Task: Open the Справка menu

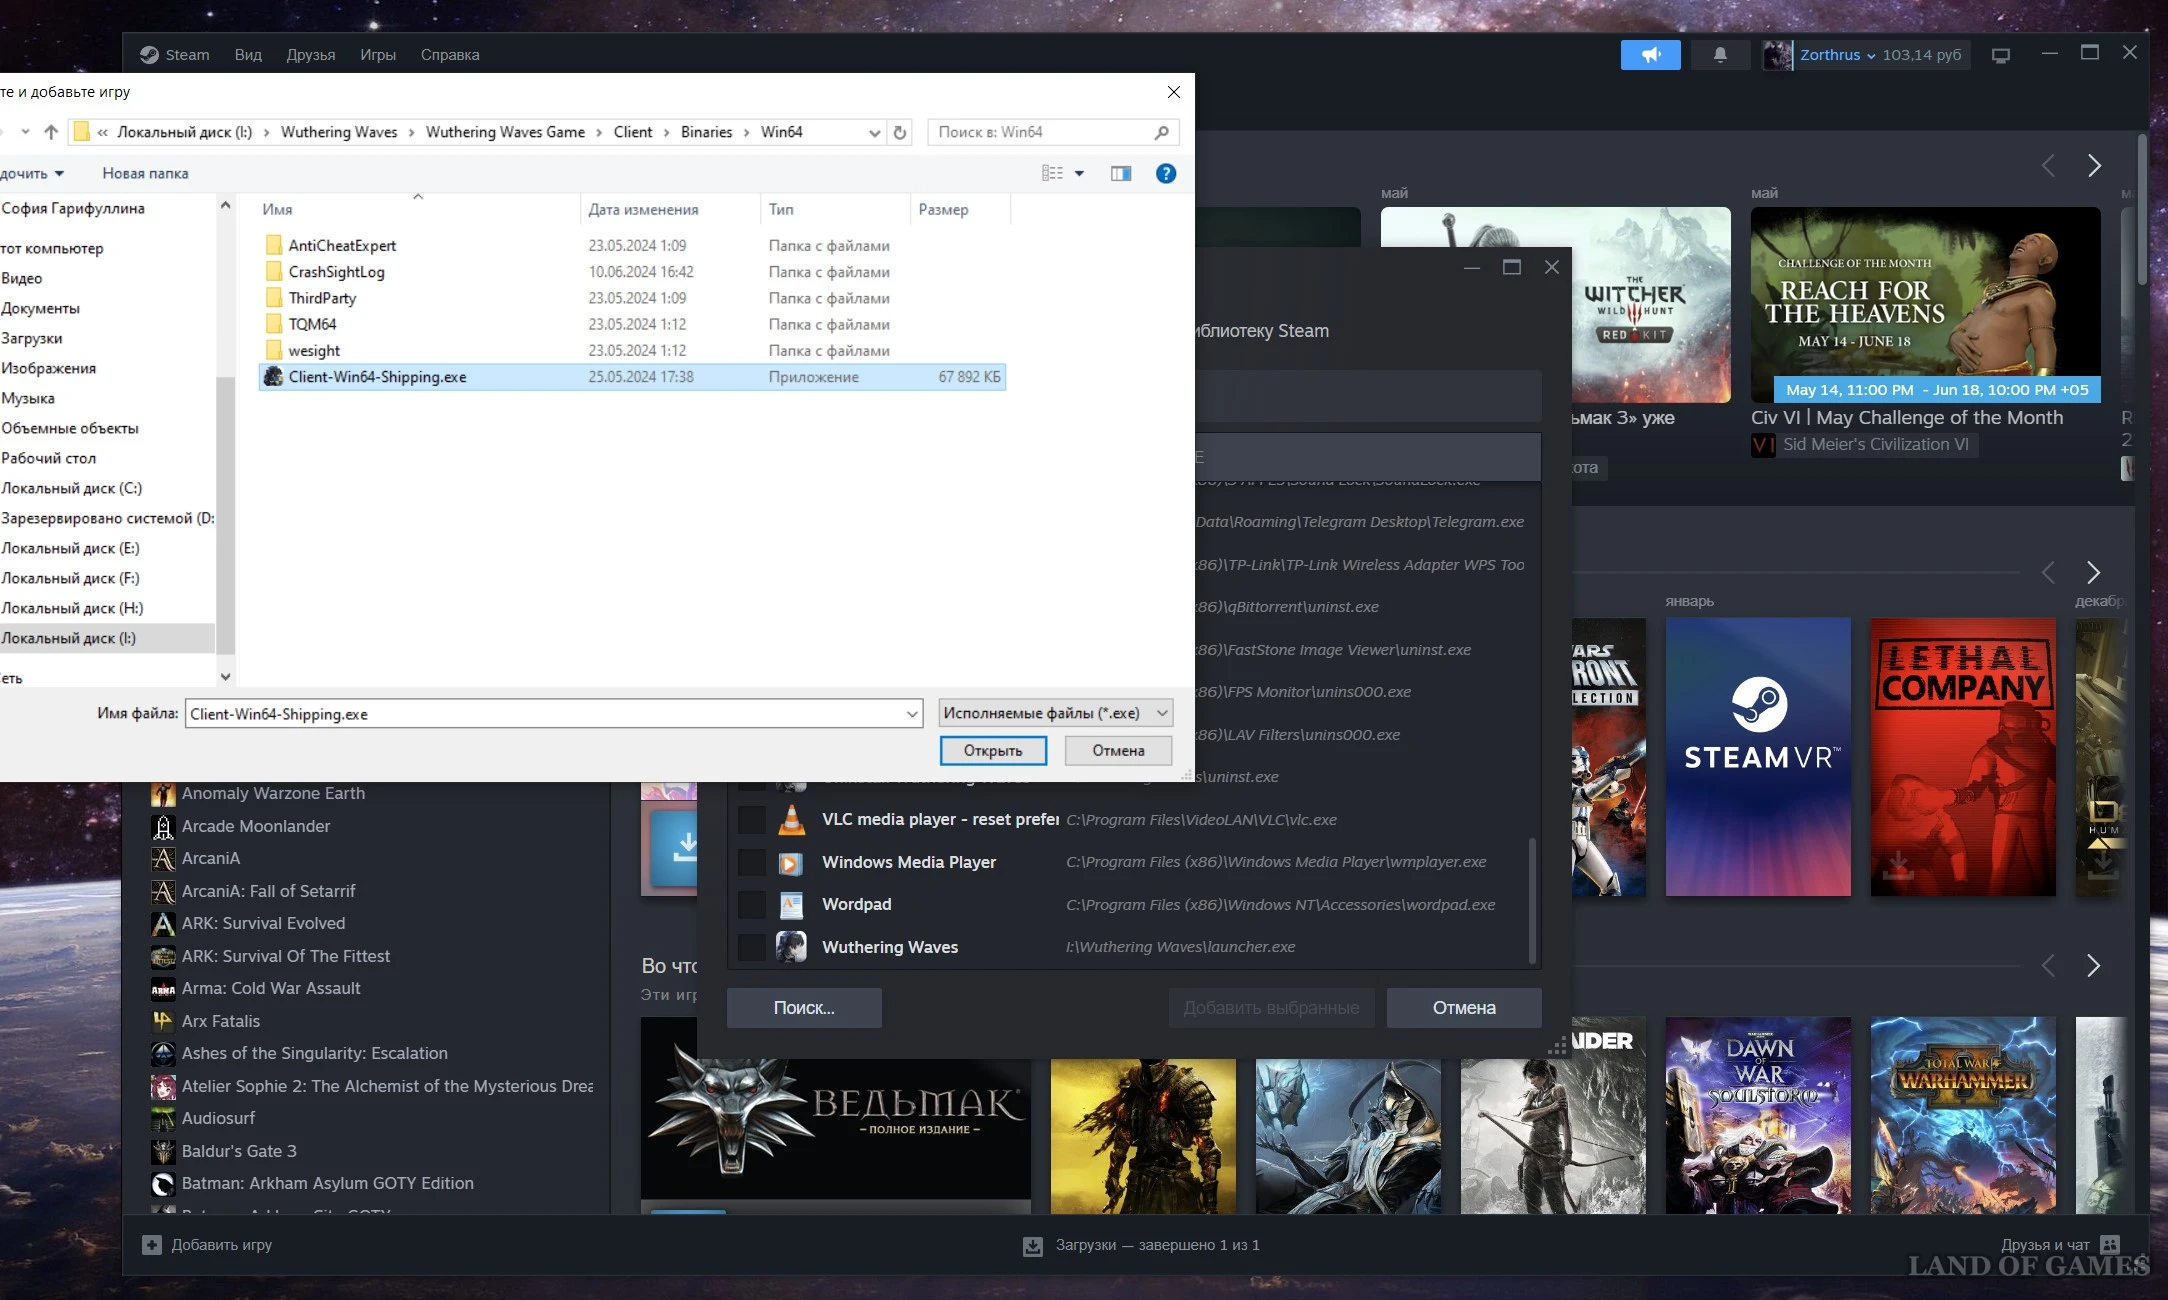Action: pyautogui.click(x=450, y=55)
